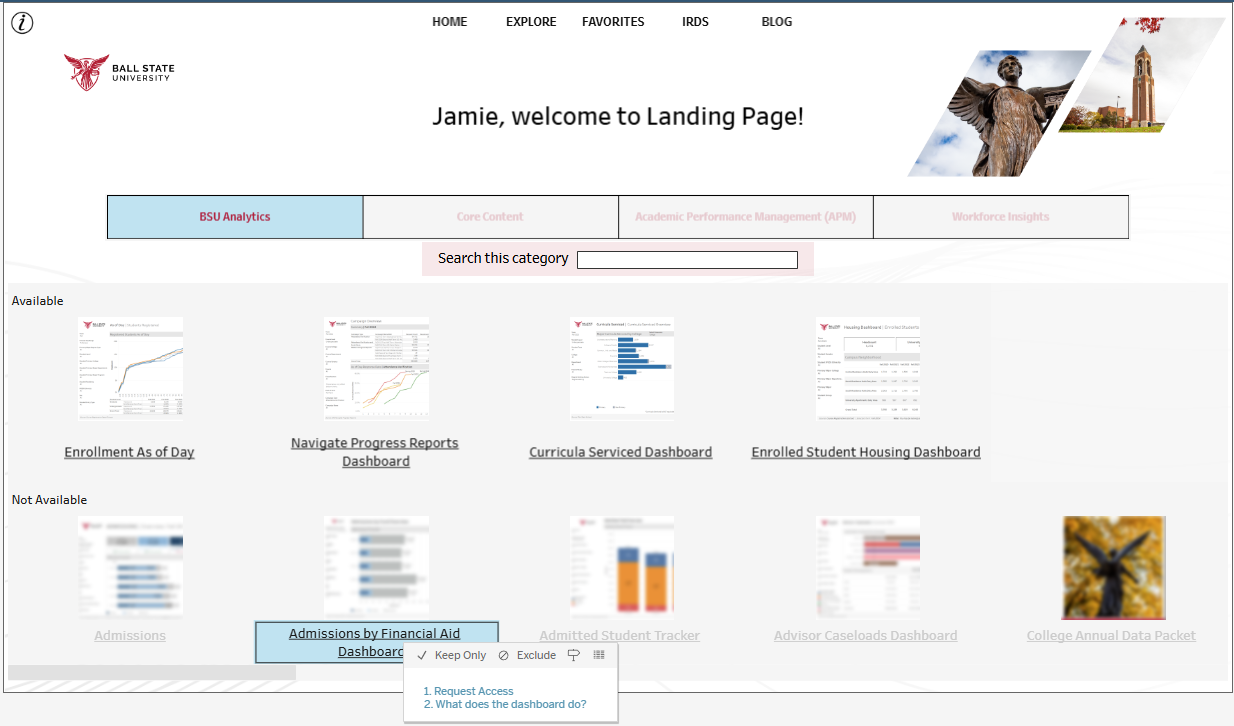This screenshot has width=1234, height=726.
Task: Click the group members signpost icon in tooltip
Action: pos(573,656)
